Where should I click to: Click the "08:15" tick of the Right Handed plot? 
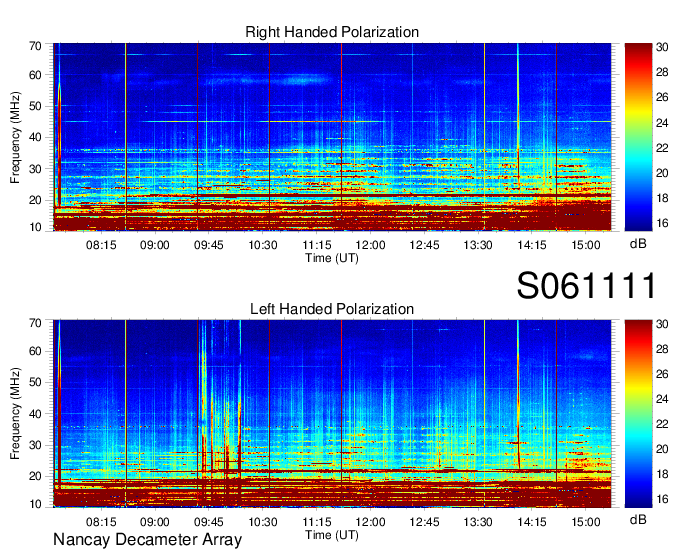tap(101, 245)
